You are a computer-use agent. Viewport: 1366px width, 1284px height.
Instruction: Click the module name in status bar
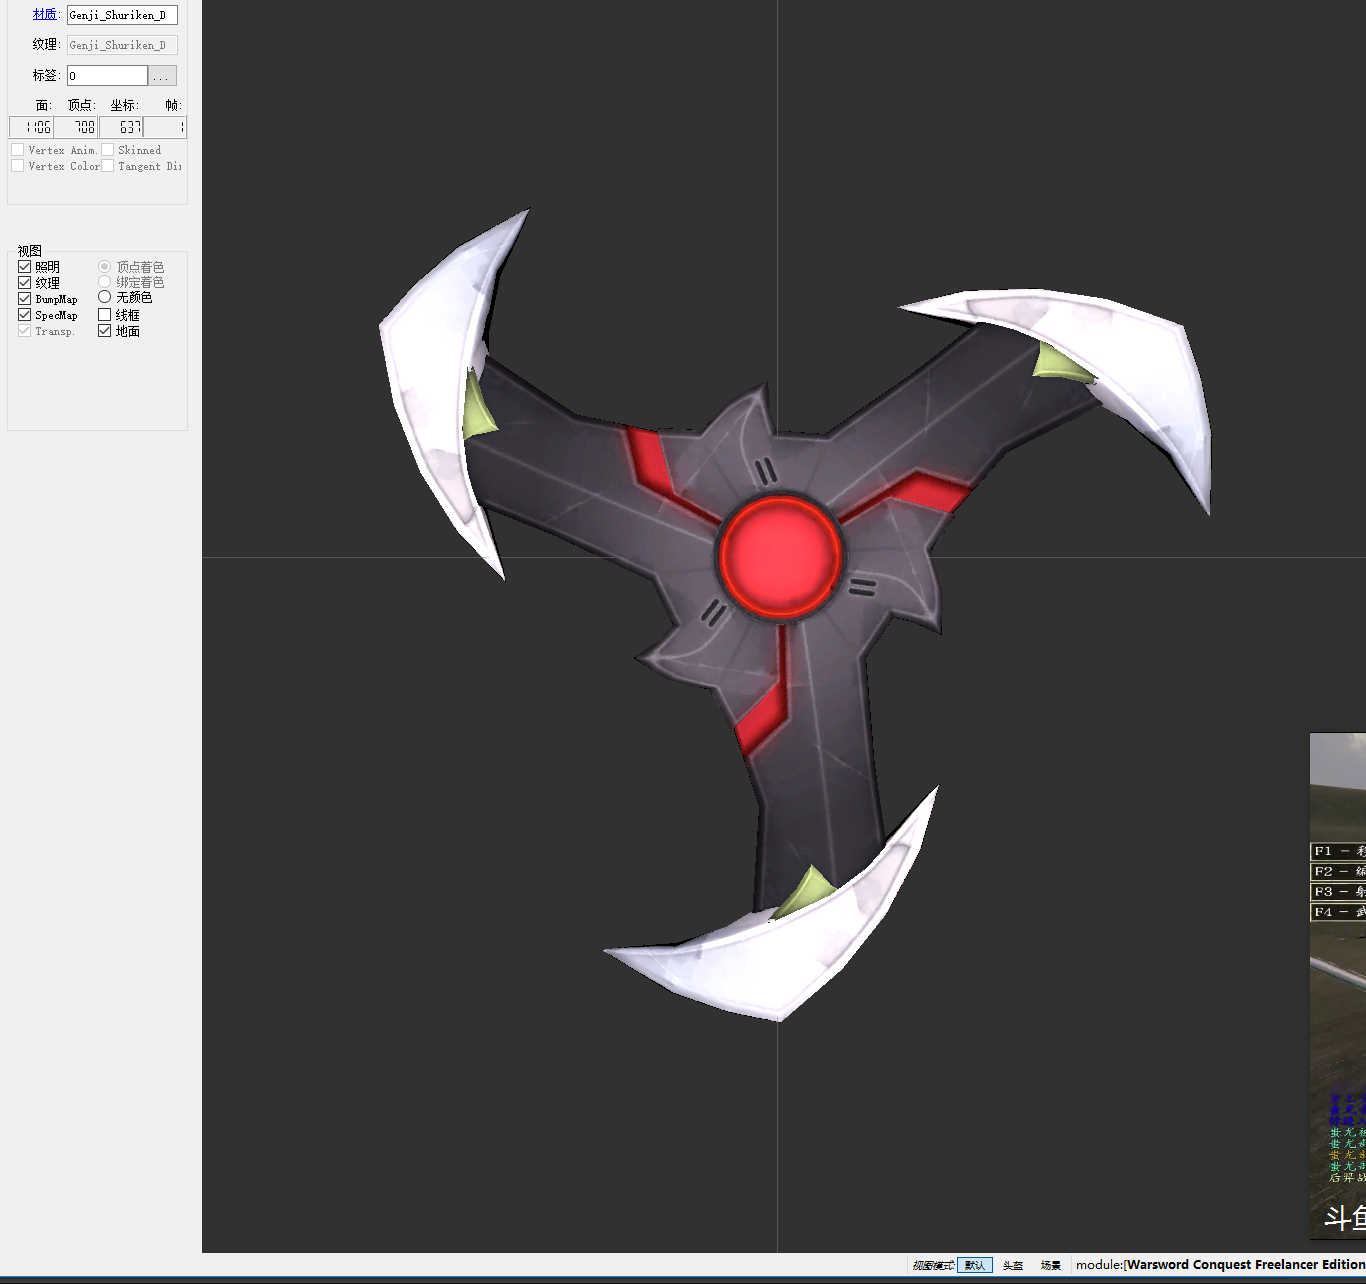coord(1220,1265)
